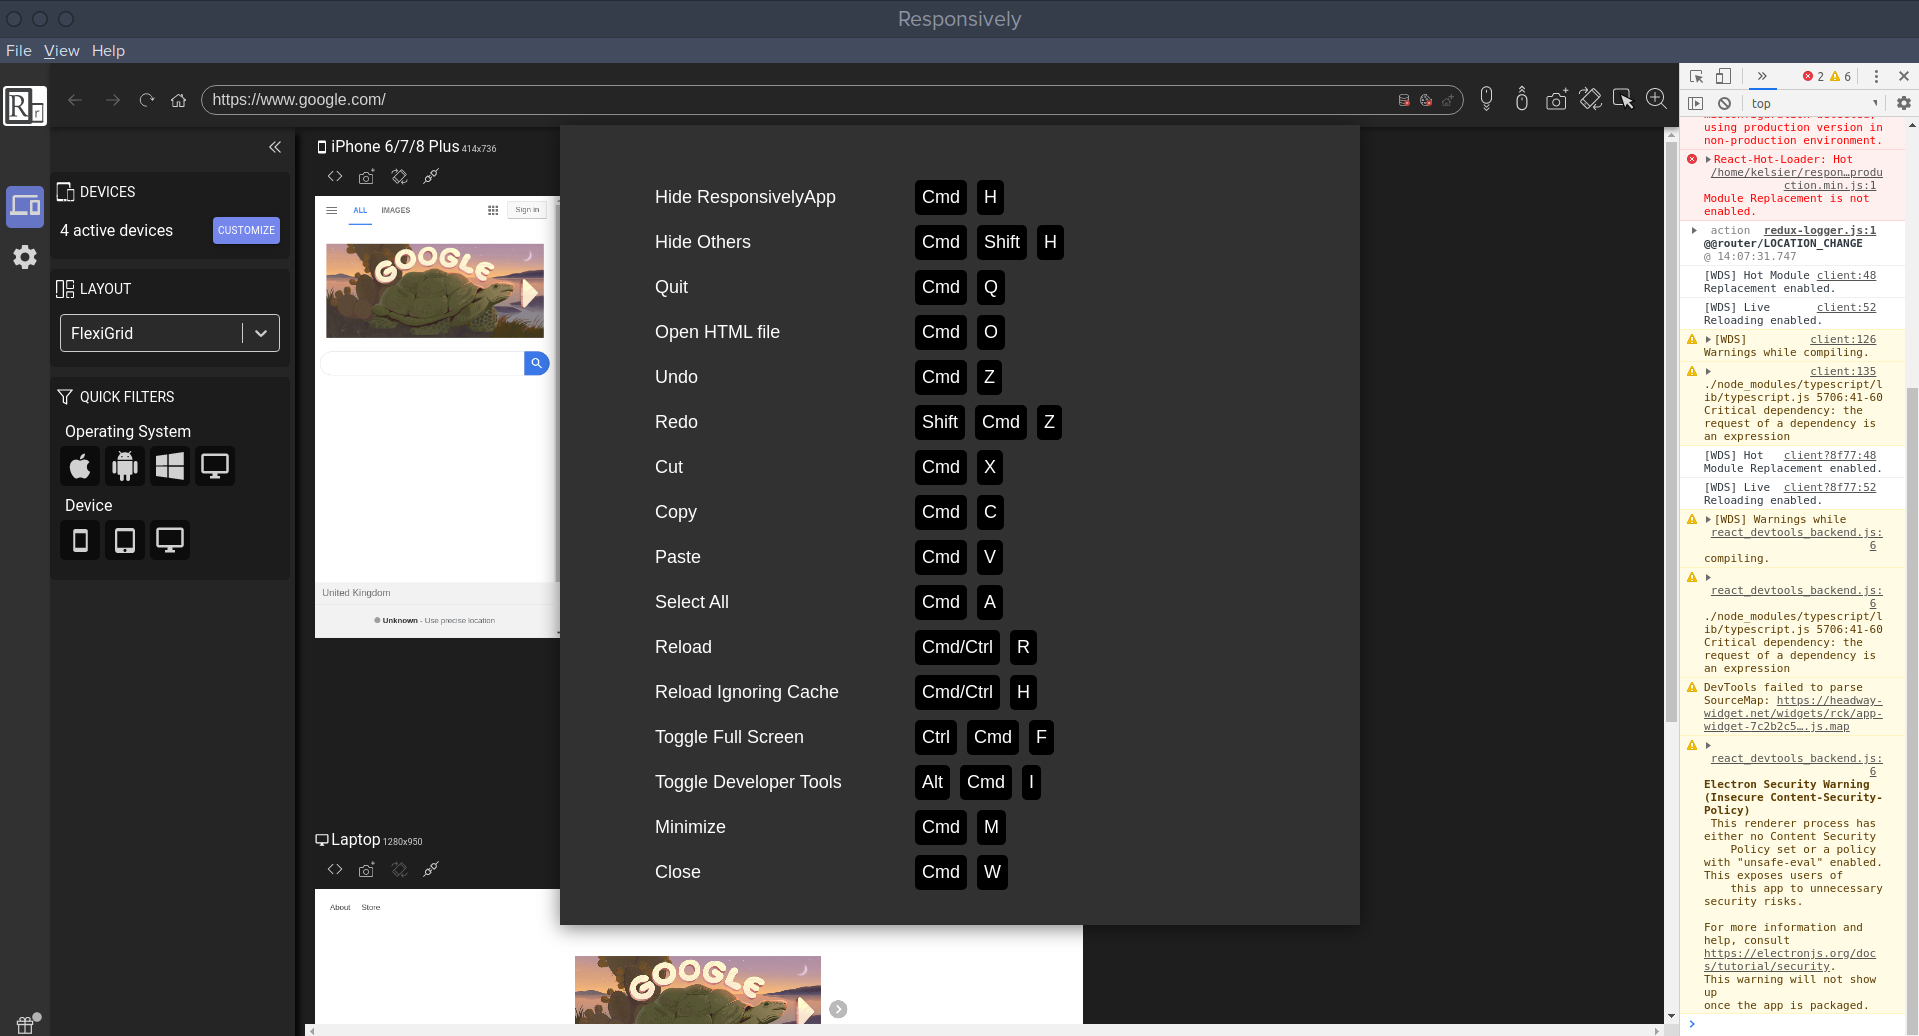The height and width of the screenshot is (1036, 1919).
Task: Filter devices by desktop PC operating system
Action: [215, 466]
